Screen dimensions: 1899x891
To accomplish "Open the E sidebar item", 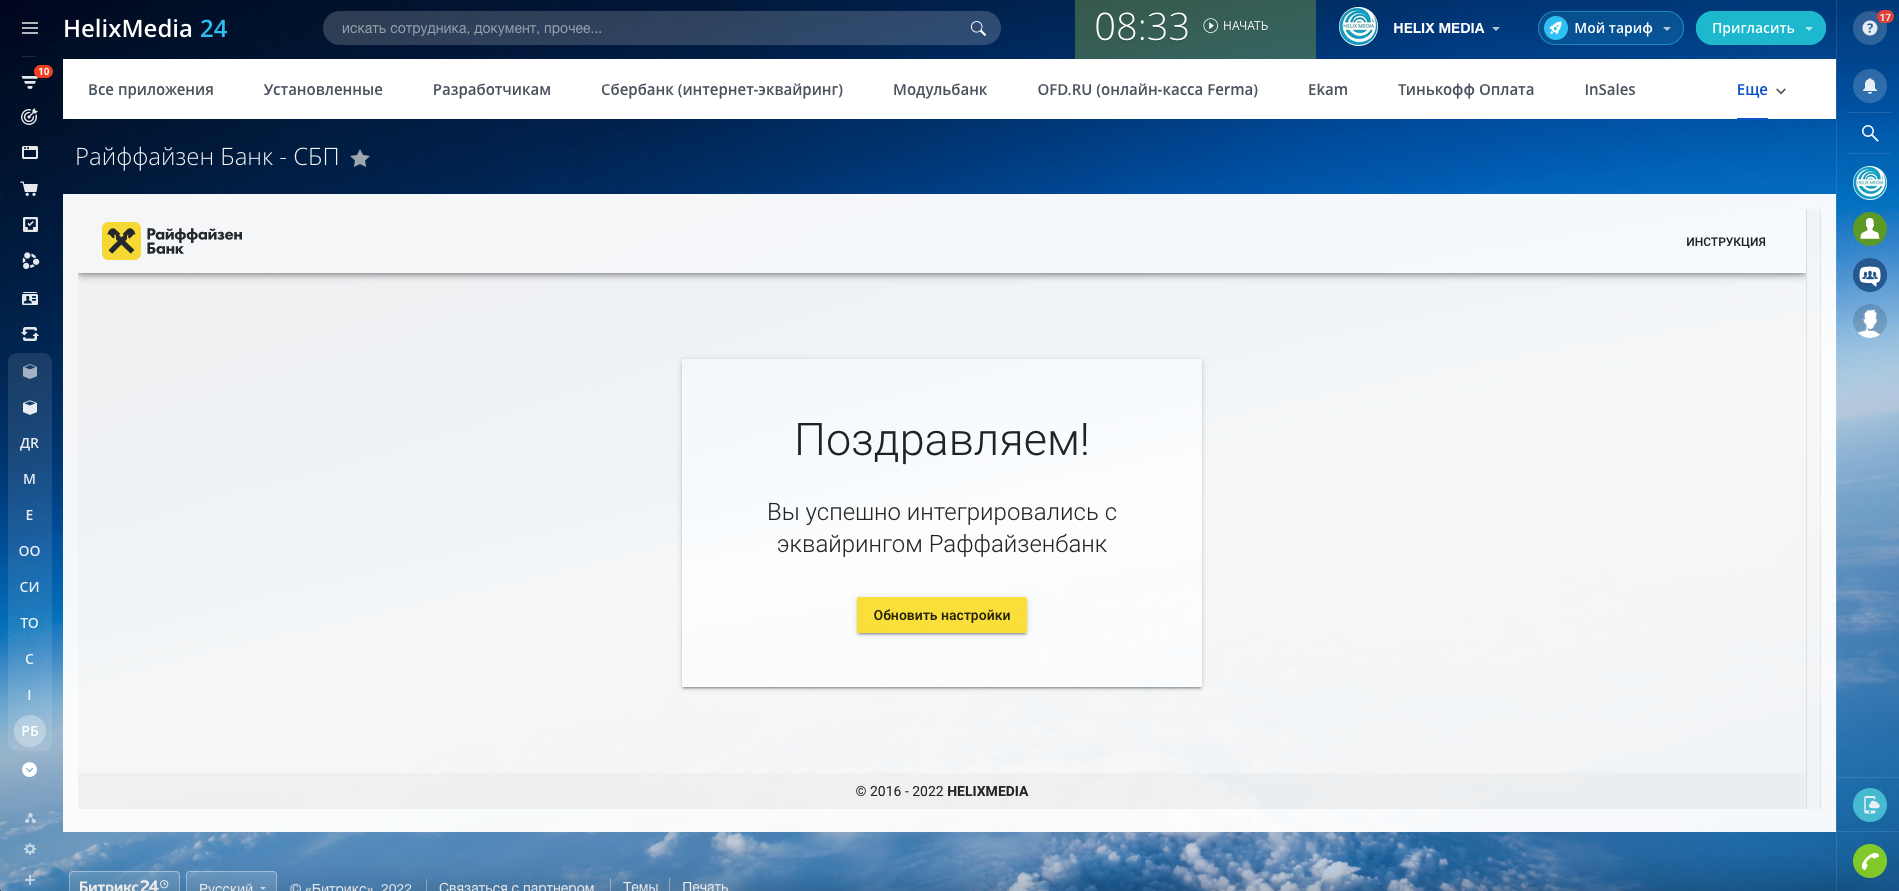I will pos(30,515).
